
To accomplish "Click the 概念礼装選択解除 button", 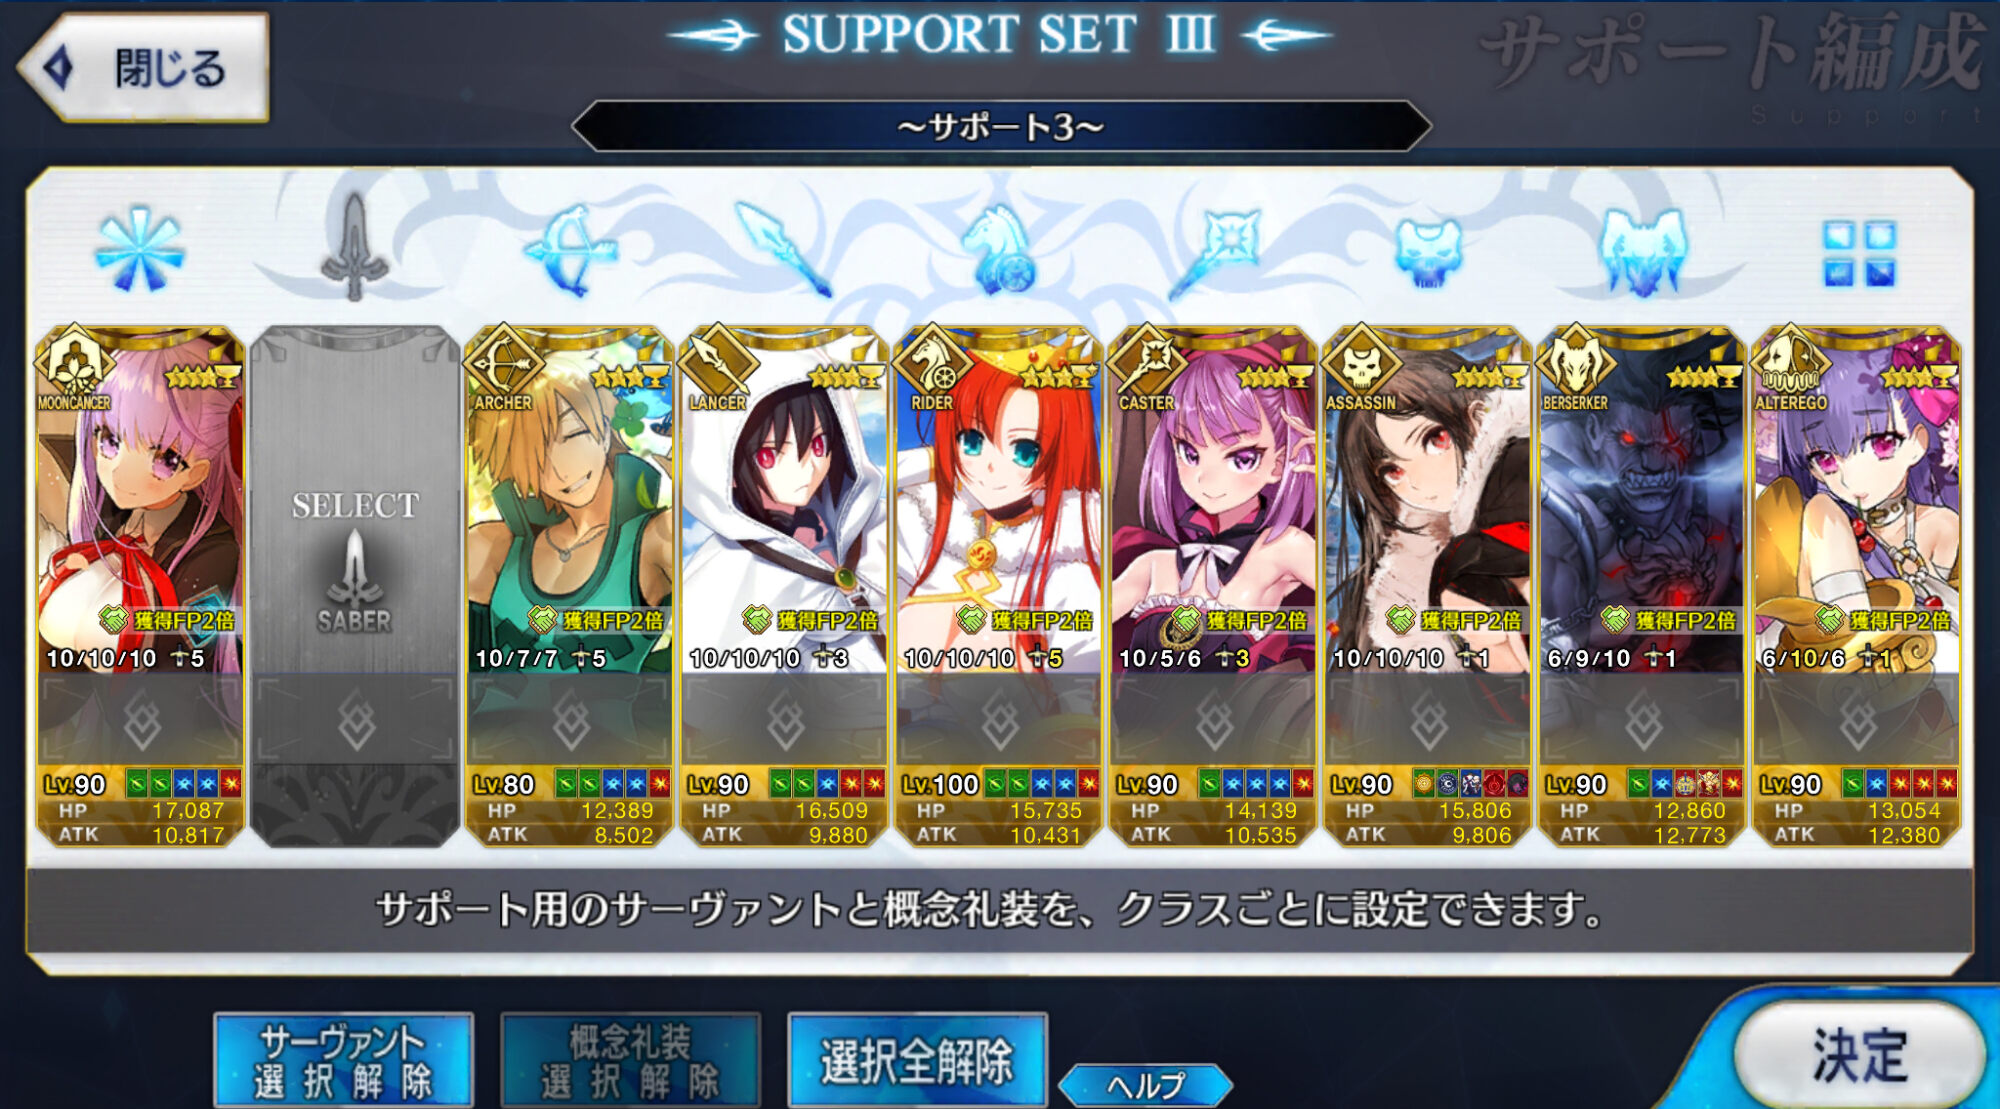I will point(630,1060).
